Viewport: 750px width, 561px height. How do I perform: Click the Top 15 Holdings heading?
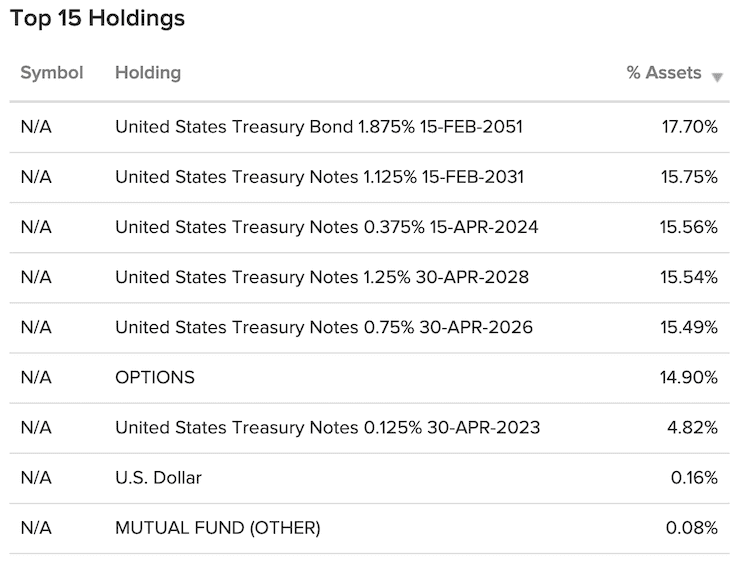[x=97, y=19]
